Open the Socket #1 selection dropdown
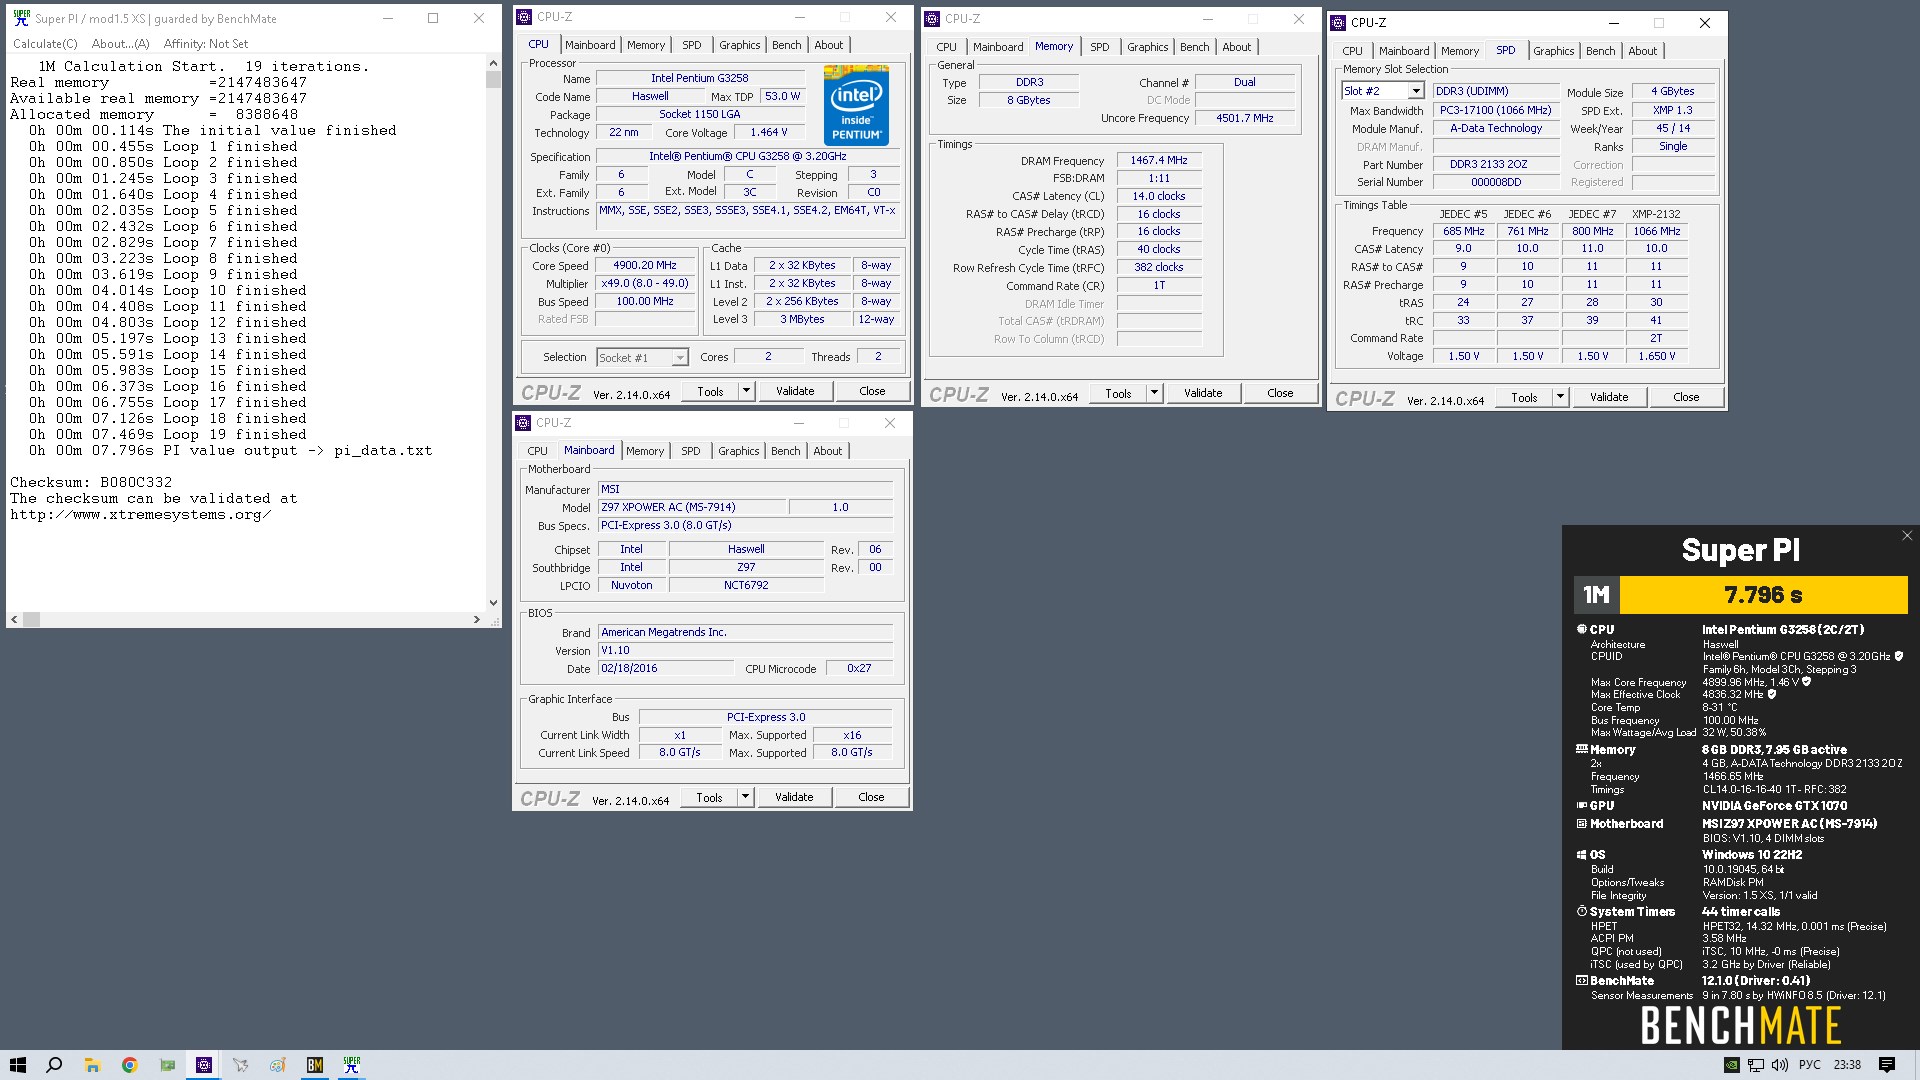 680,358
